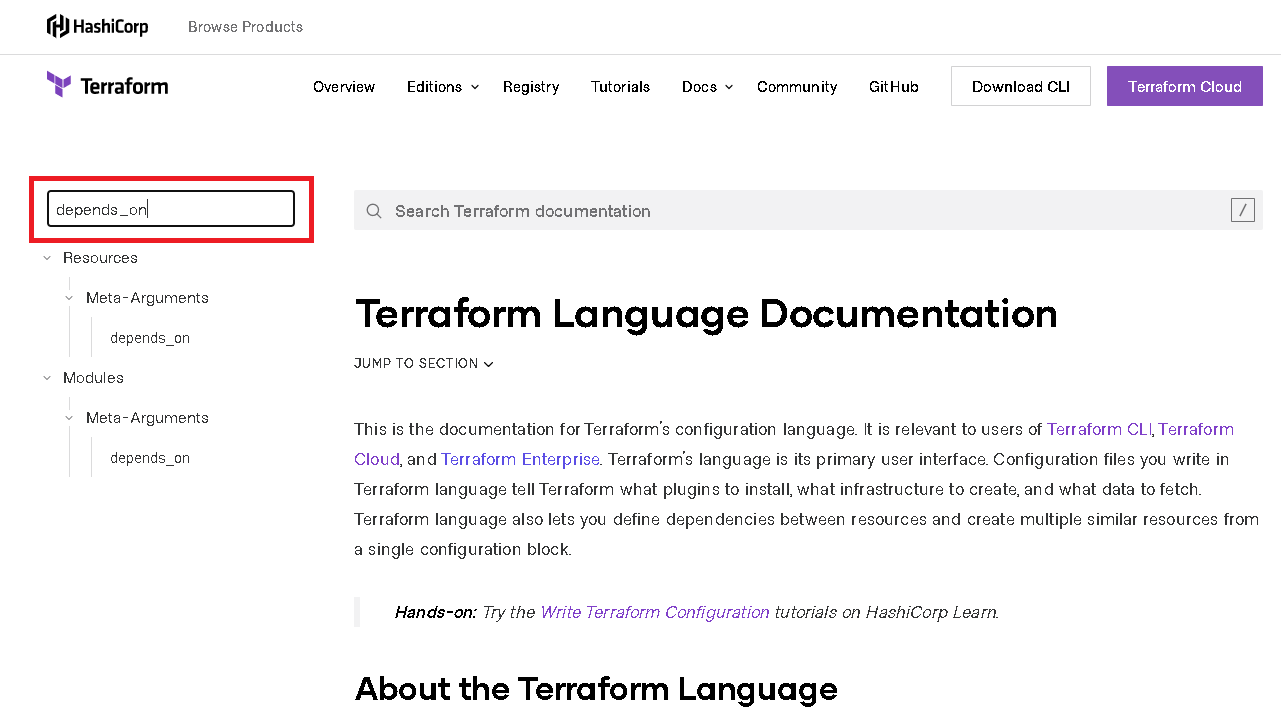
Task: Go to the Registry page
Action: tap(531, 87)
